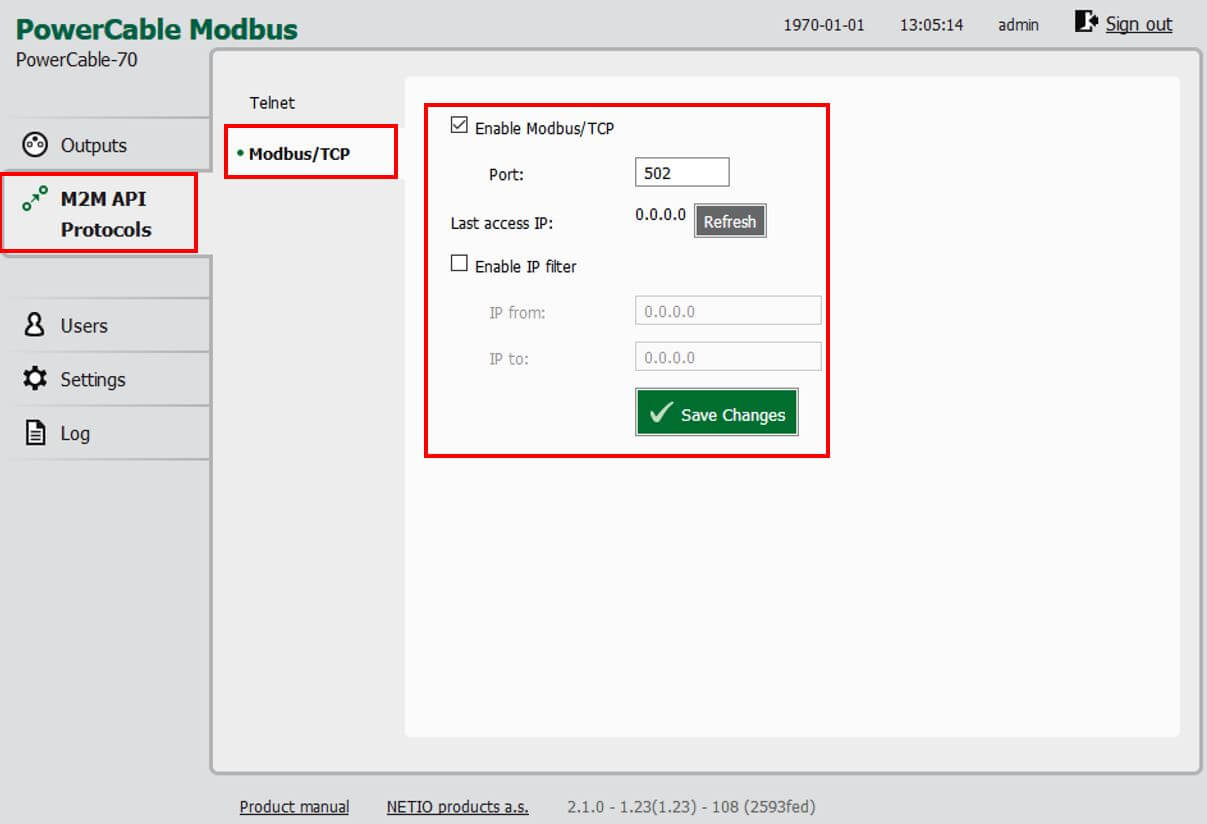Viewport: 1207px width, 824px height.
Task: Click the M2M API Protocols arrows icon
Action: pyautogui.click(x=35, y=198)
